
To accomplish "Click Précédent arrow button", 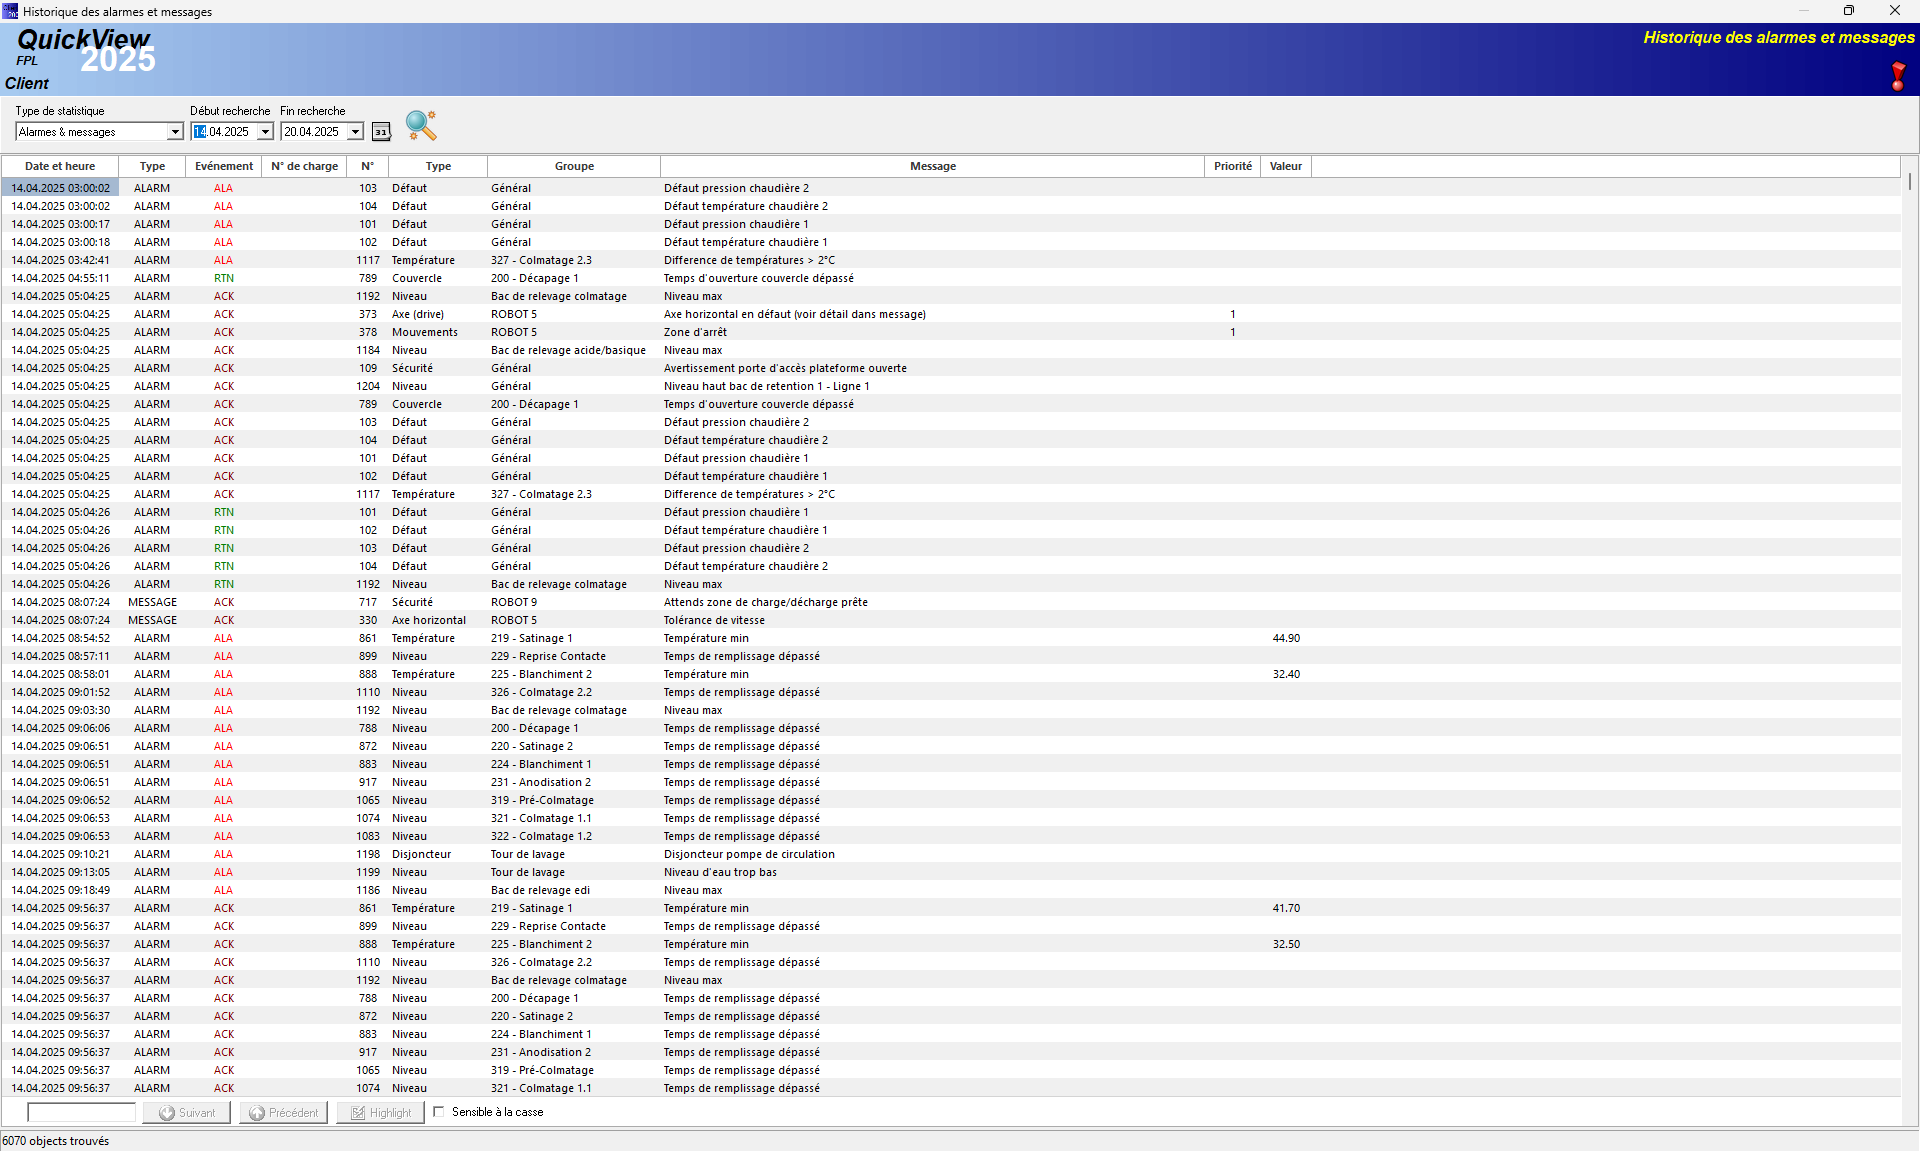I will [283, 1113].
